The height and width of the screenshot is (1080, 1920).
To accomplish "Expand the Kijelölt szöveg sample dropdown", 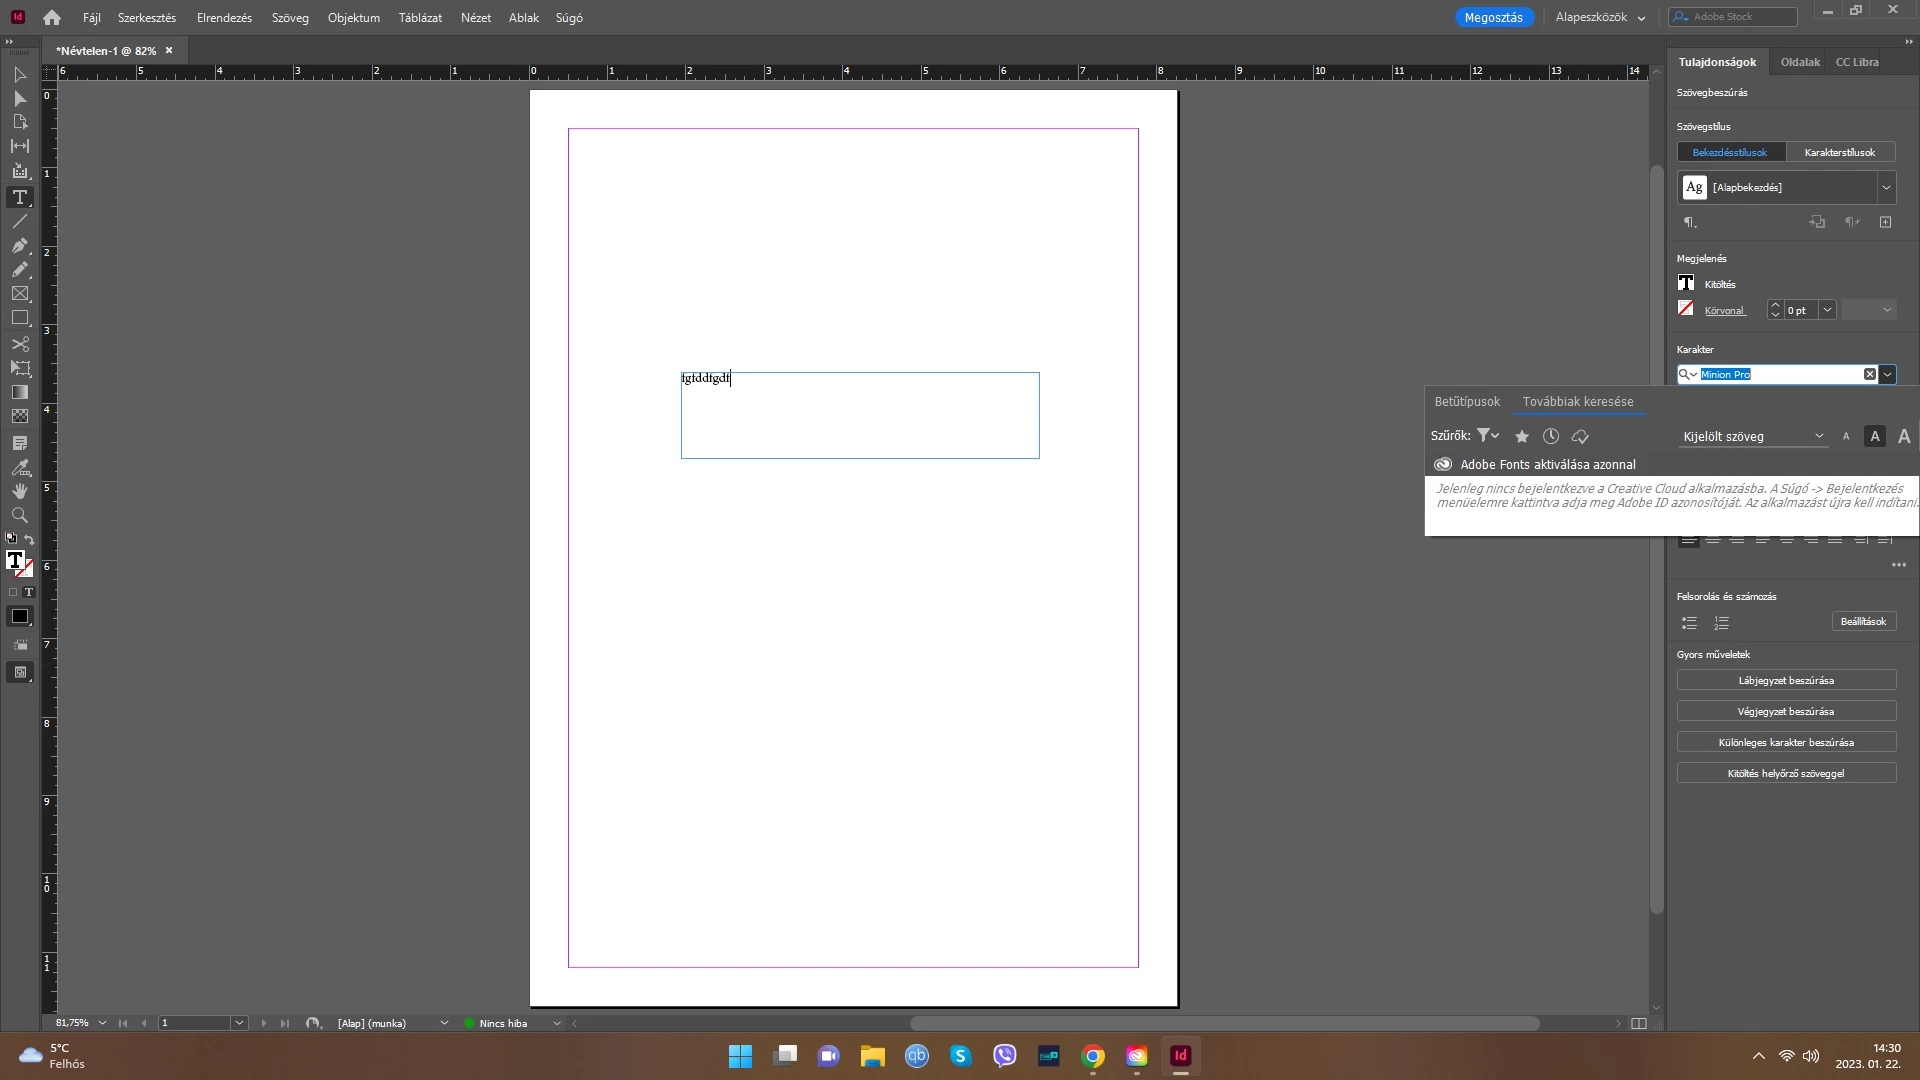I will click(x=1818, y=436).
